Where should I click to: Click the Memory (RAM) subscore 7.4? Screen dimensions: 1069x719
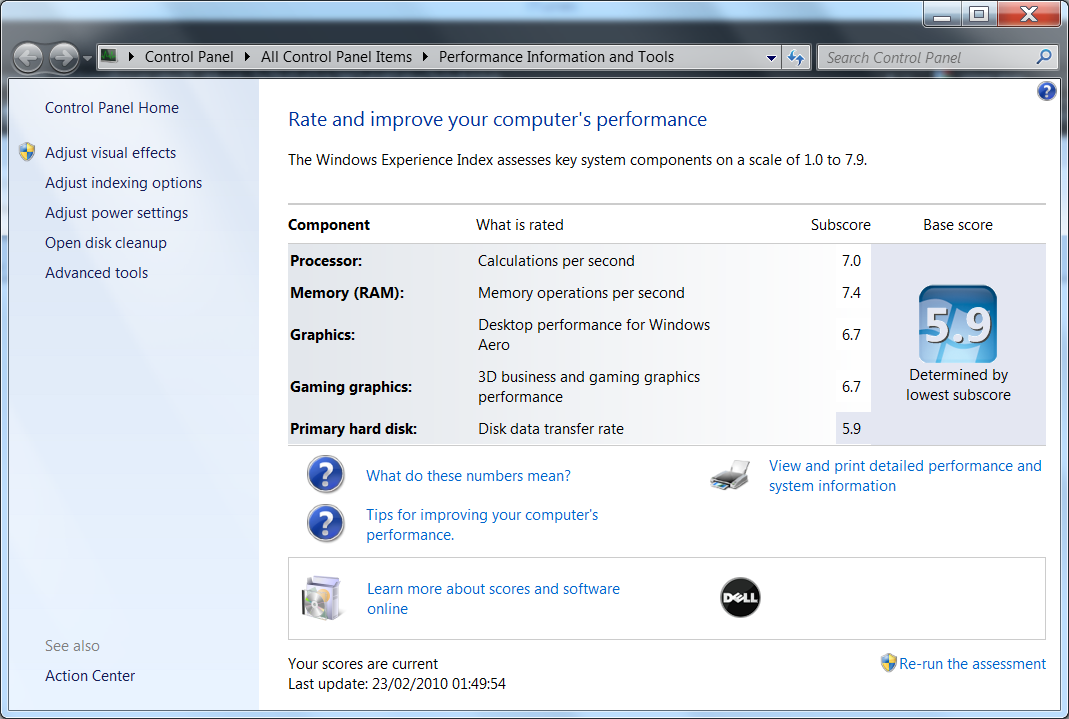coord(851,293)
